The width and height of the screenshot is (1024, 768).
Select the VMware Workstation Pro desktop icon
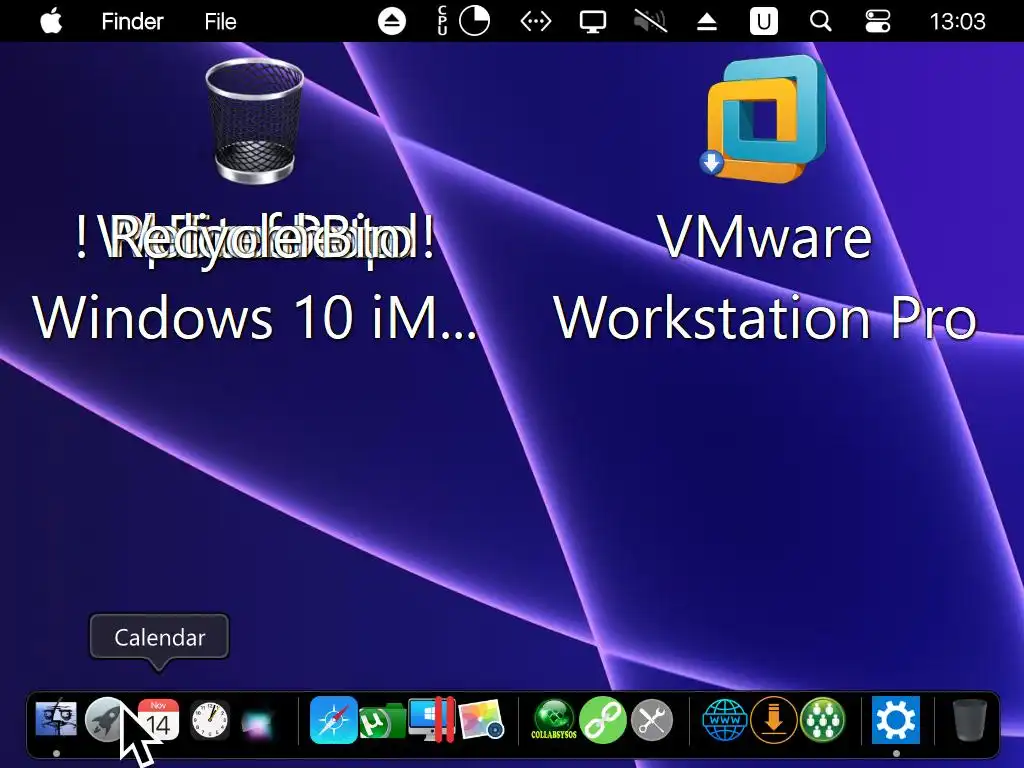(x=765, y=118)
